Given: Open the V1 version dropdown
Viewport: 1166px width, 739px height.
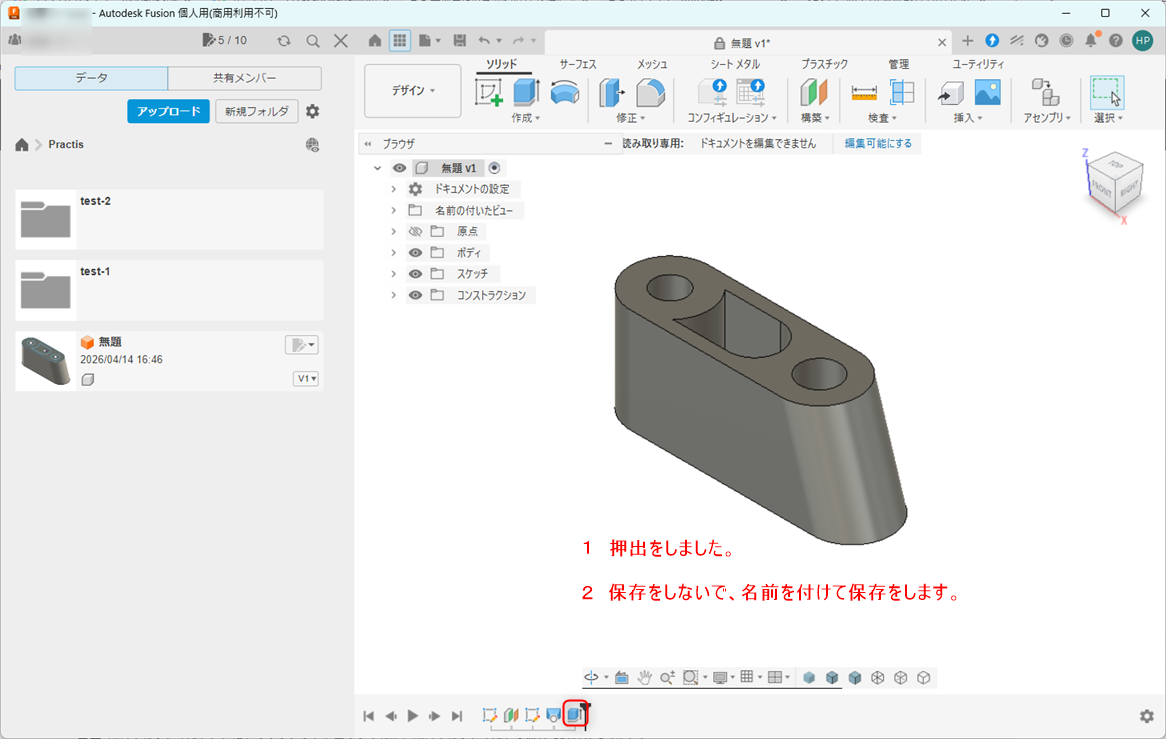Looking at the screenshot, I should coord(306,378).
